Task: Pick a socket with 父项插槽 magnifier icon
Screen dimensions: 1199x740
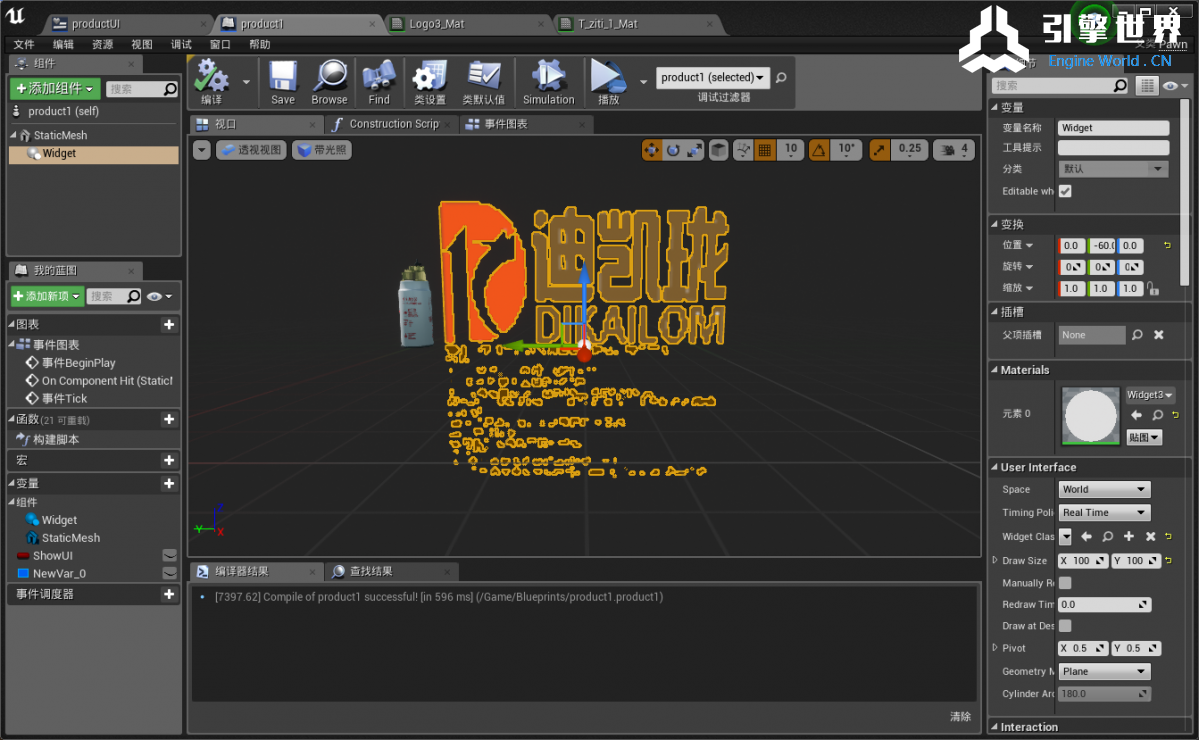Action: (x=1137, y=335)
